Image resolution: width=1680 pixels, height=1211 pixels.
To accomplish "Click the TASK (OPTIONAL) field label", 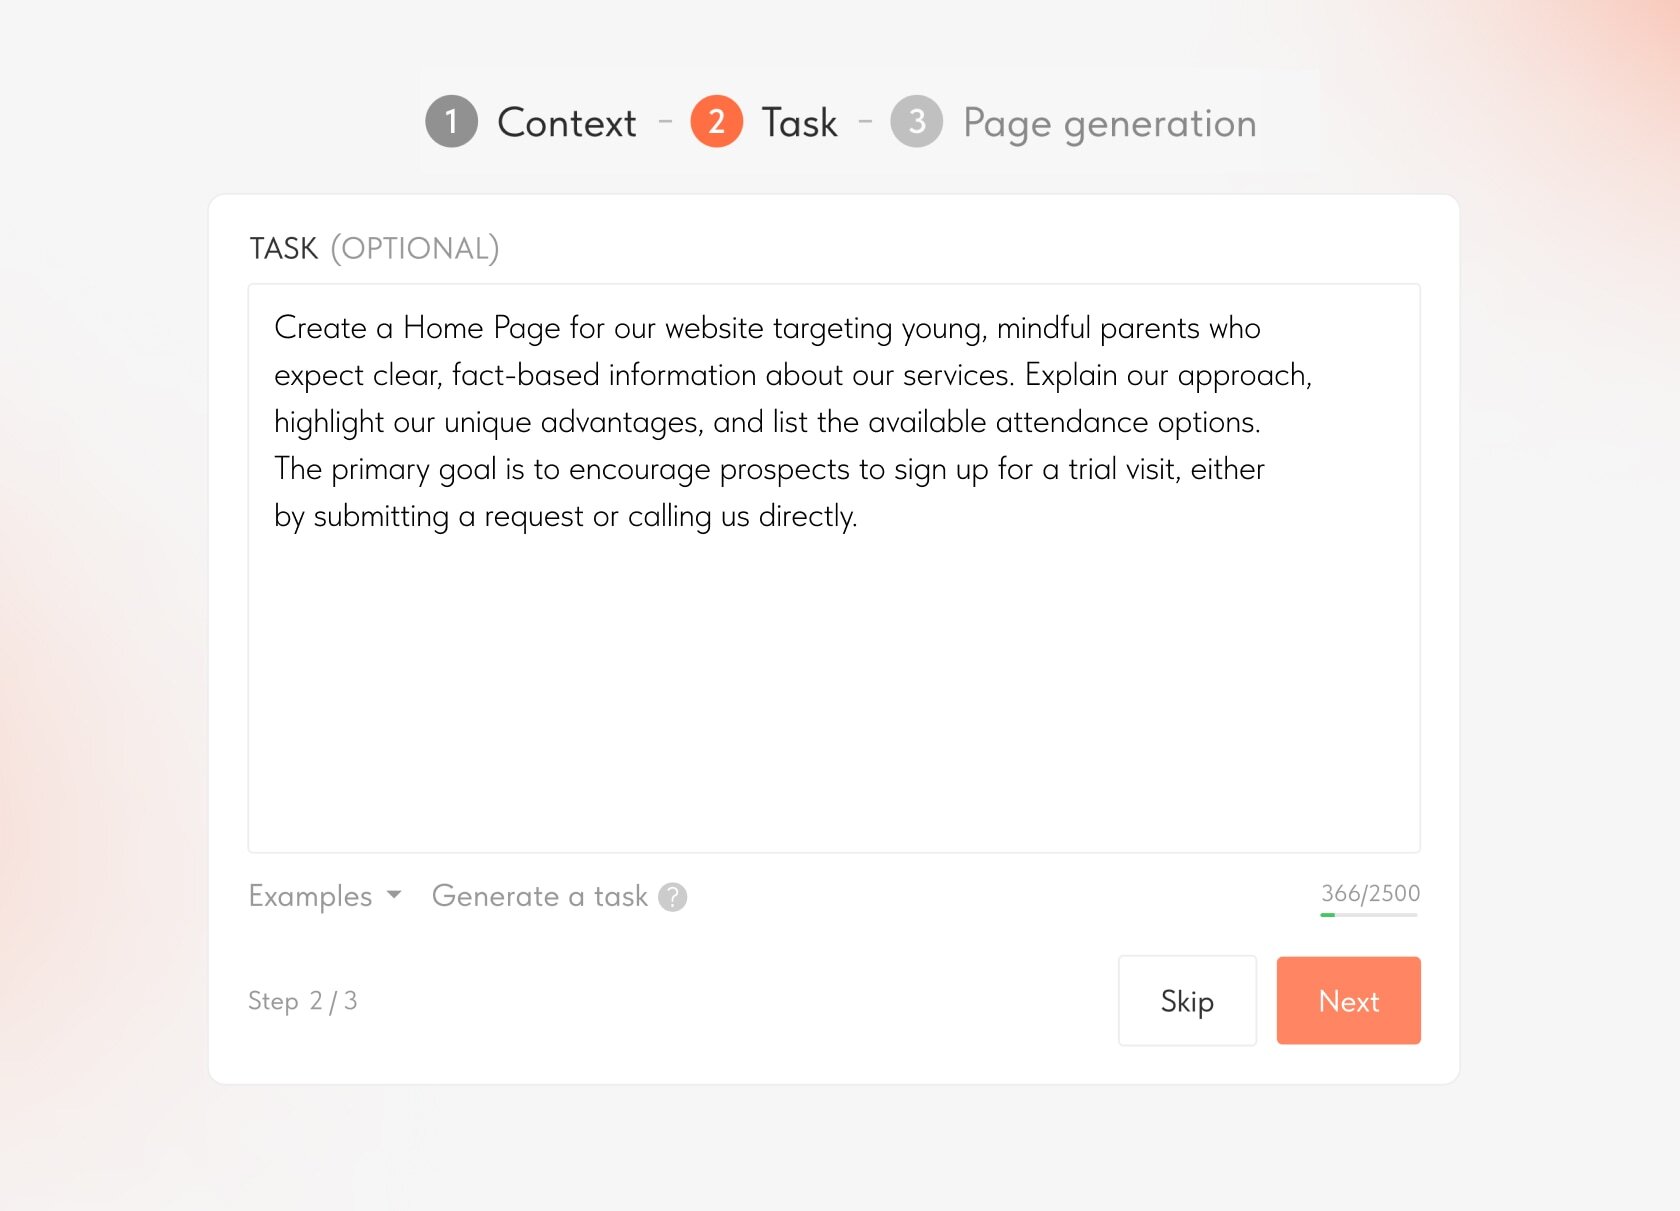I will (374, 248).
